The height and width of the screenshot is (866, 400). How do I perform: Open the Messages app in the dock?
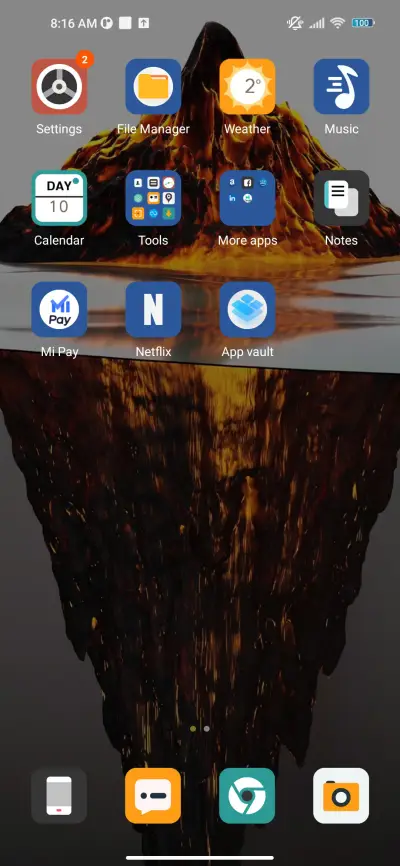(x=153, y=795)
